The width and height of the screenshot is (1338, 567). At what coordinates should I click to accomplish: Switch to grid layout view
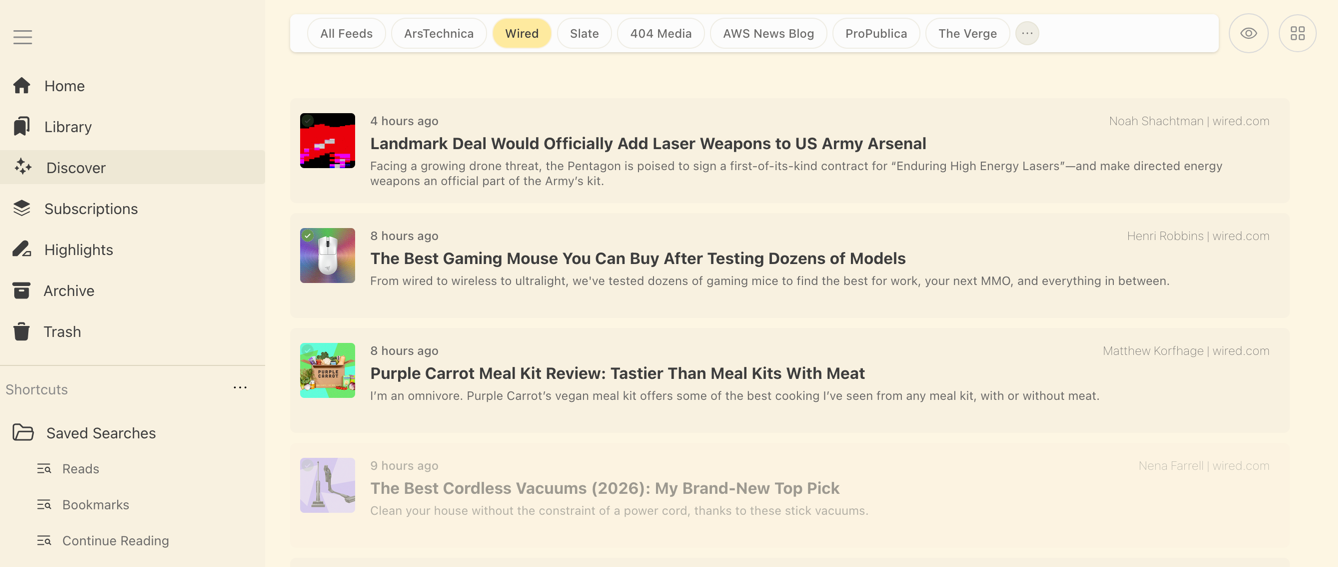[x=1297, y=33]
